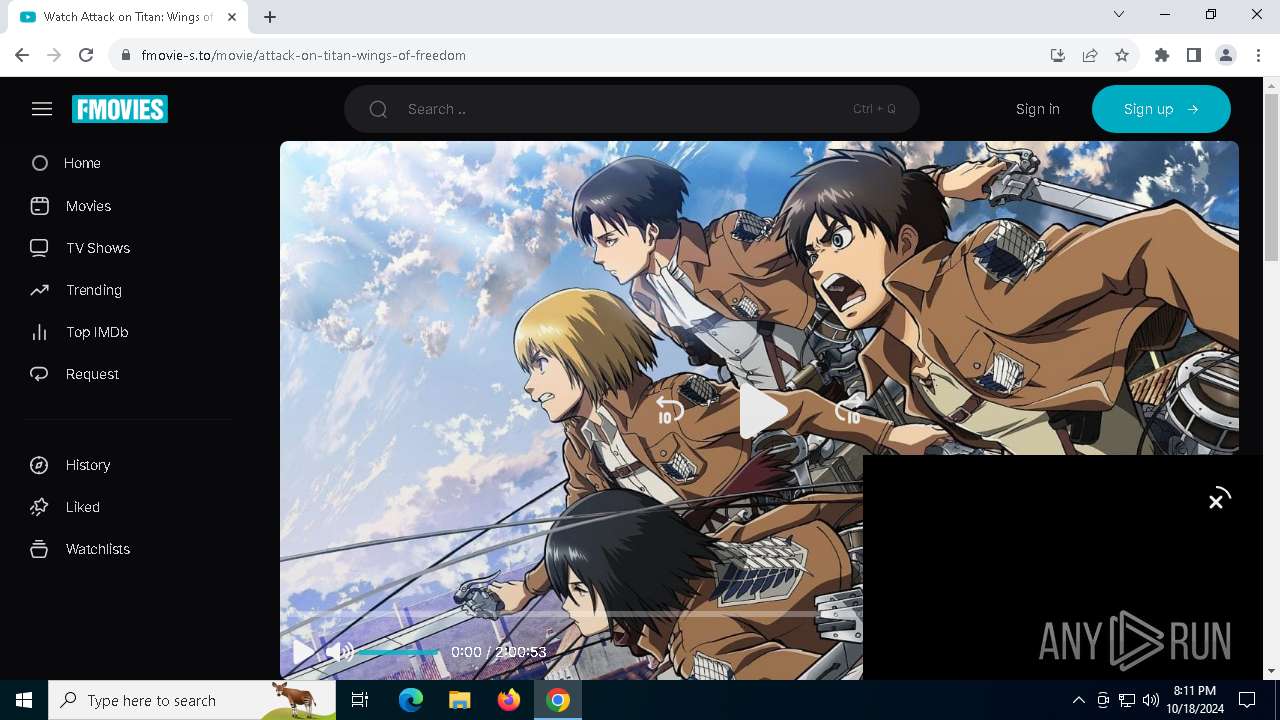Viewport: 1280px width, 720px height.
Task: Click the Windows taskbar search box
Action: pos(192,700)
